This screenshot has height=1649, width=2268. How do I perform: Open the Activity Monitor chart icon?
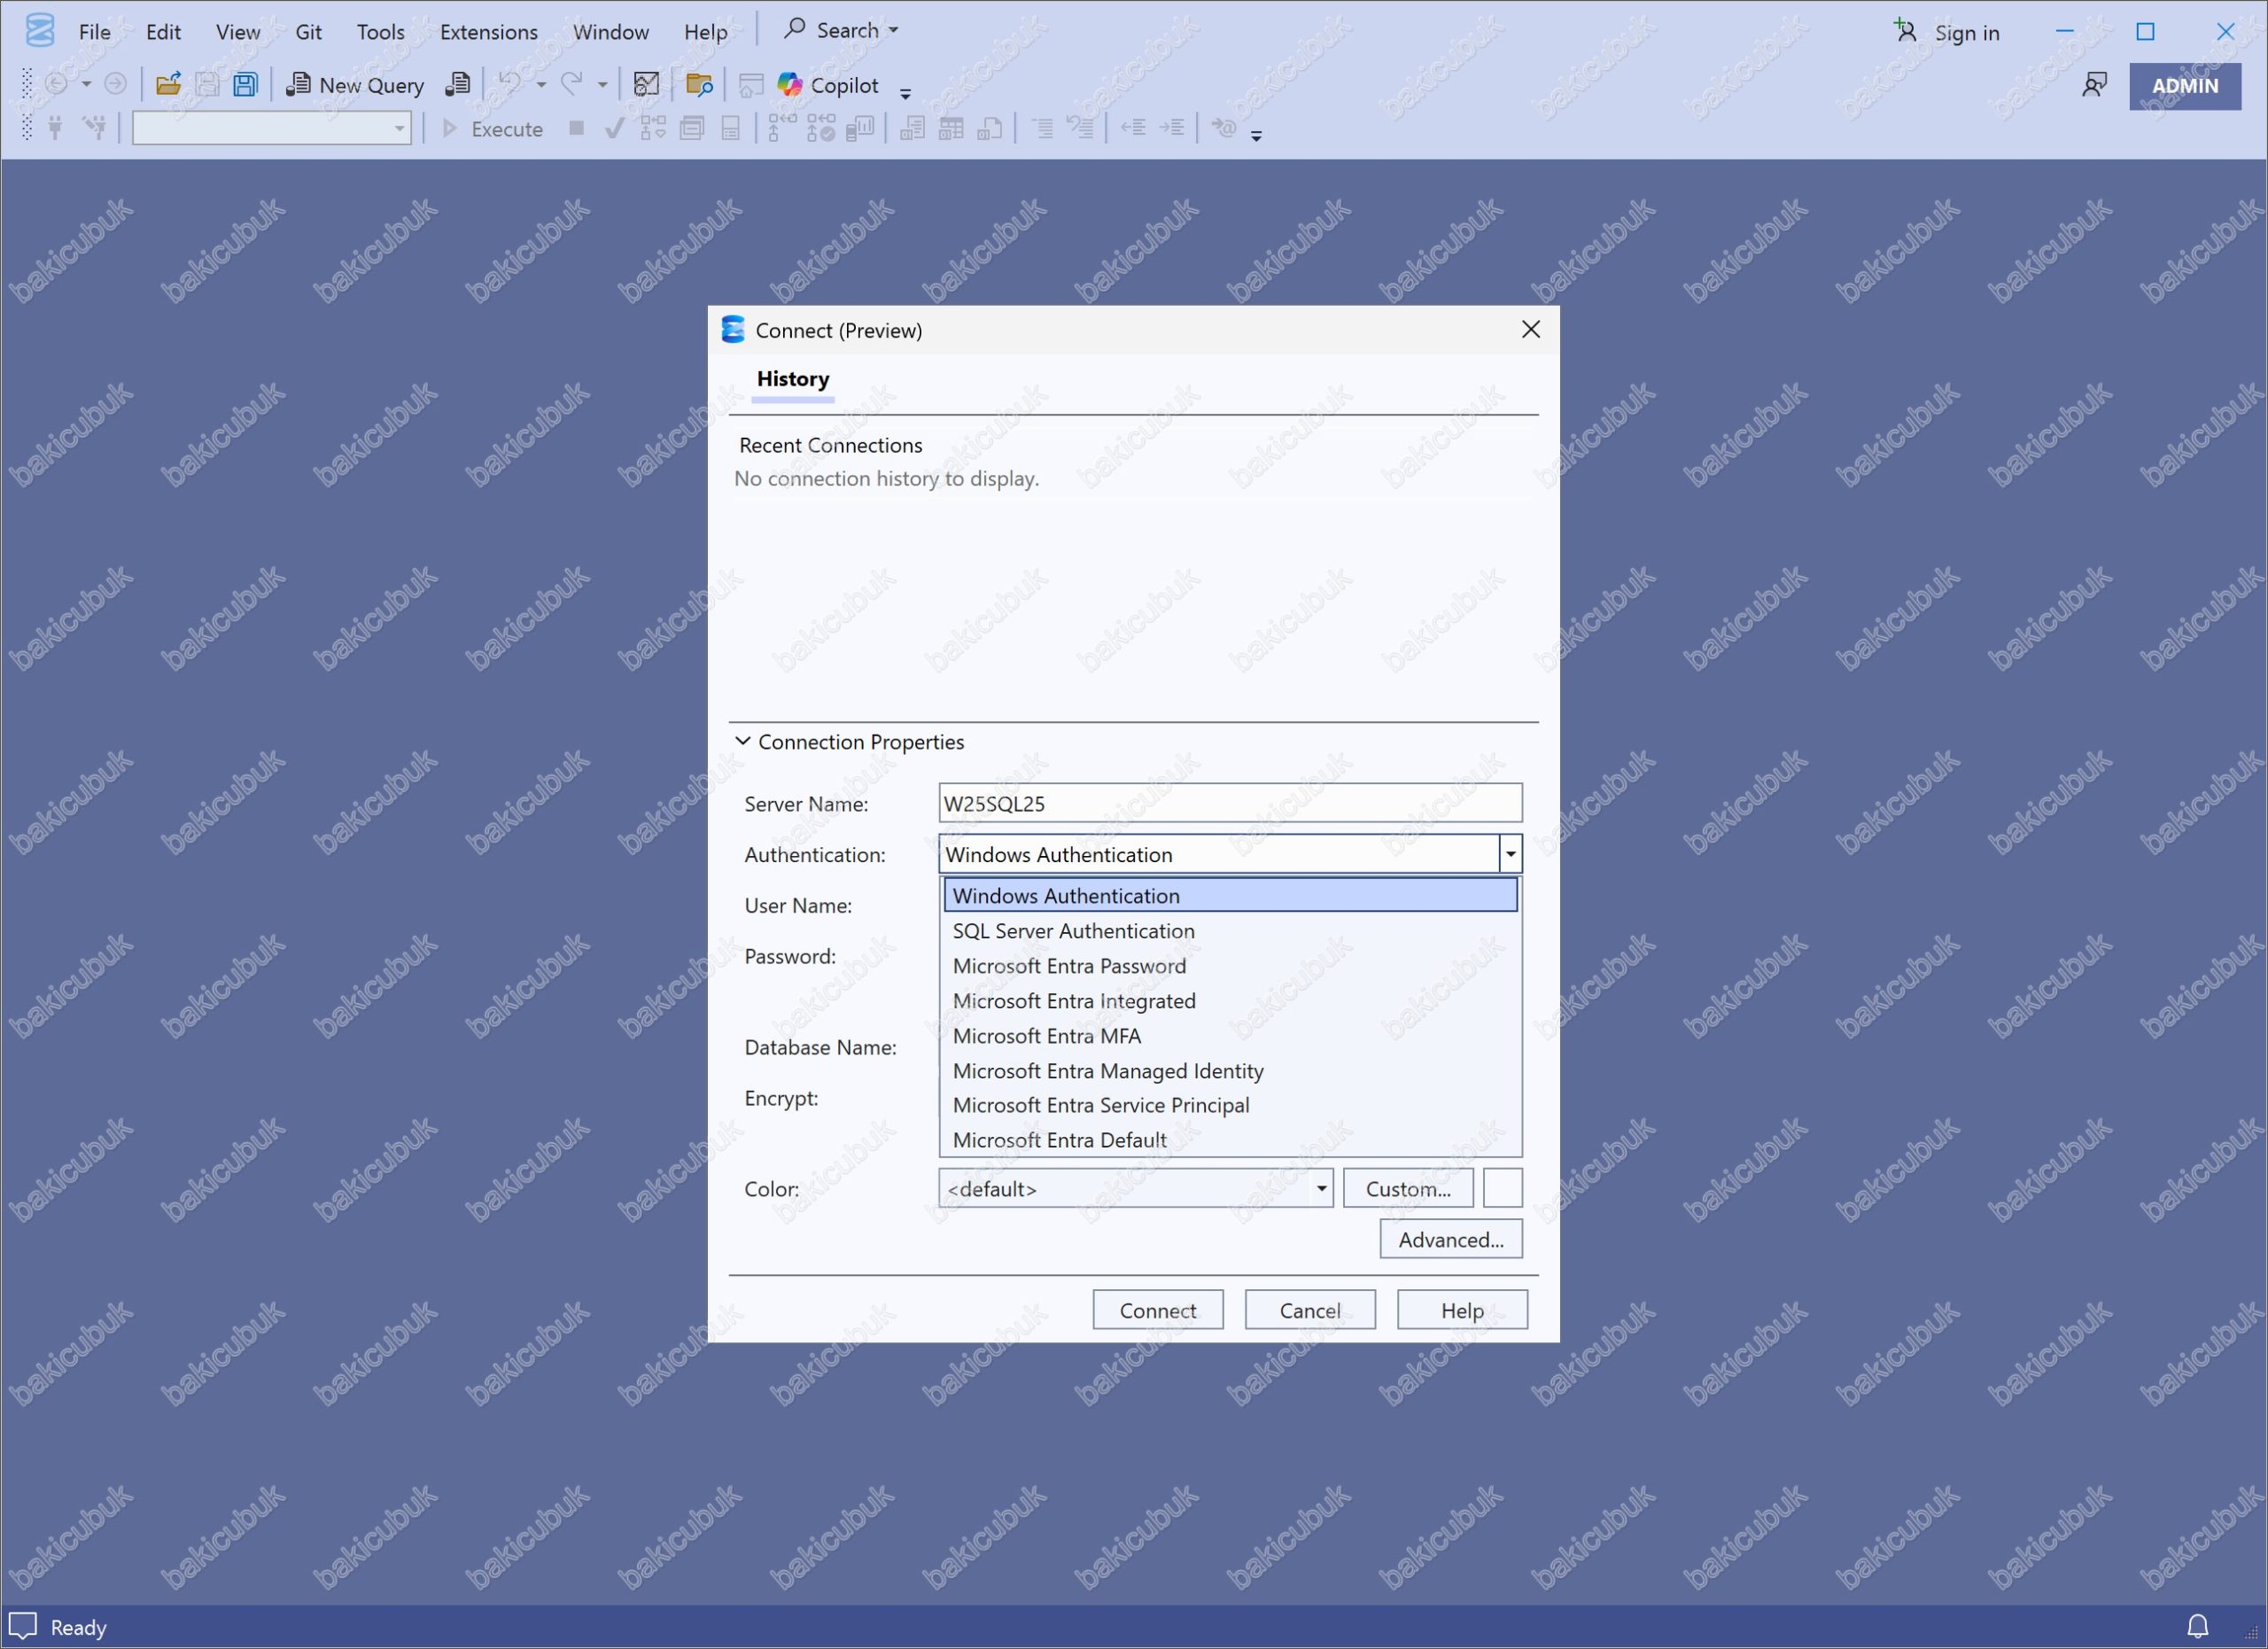[x=647, y=85]
